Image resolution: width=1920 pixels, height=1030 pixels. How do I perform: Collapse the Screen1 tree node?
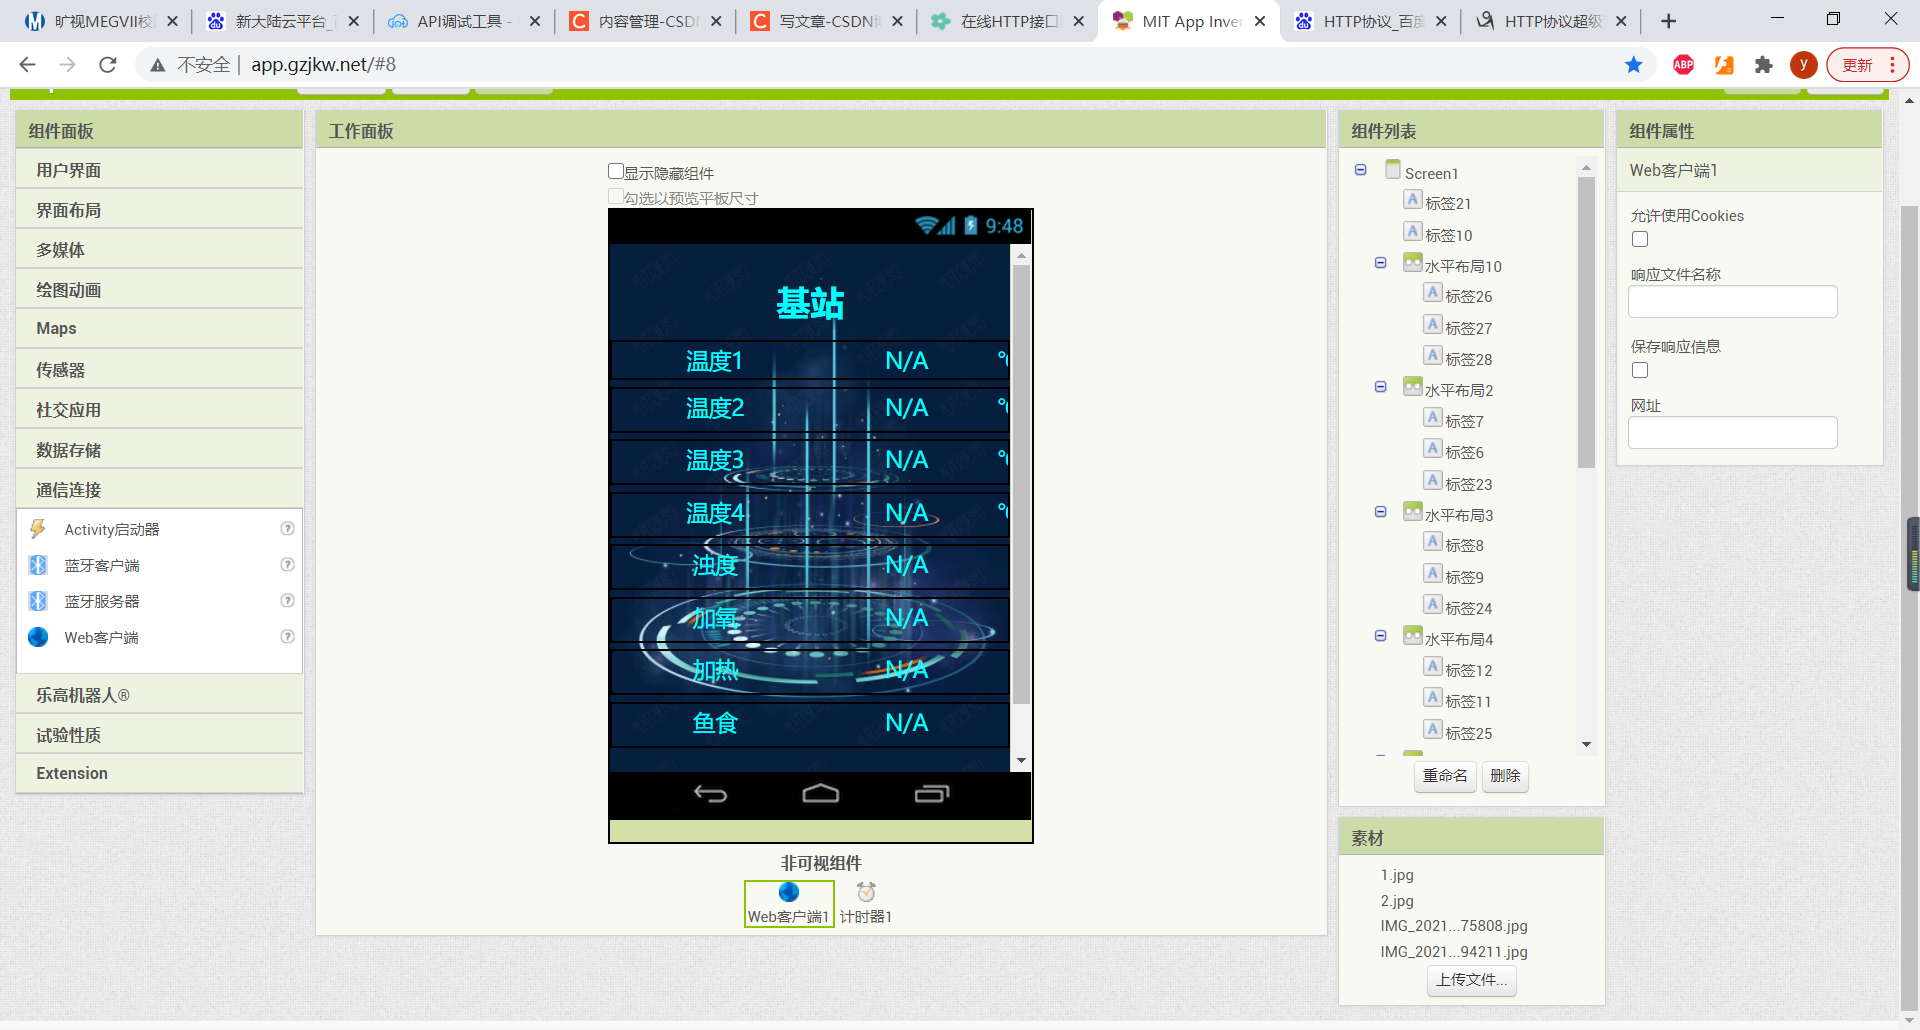click(x=1361, y=170)
